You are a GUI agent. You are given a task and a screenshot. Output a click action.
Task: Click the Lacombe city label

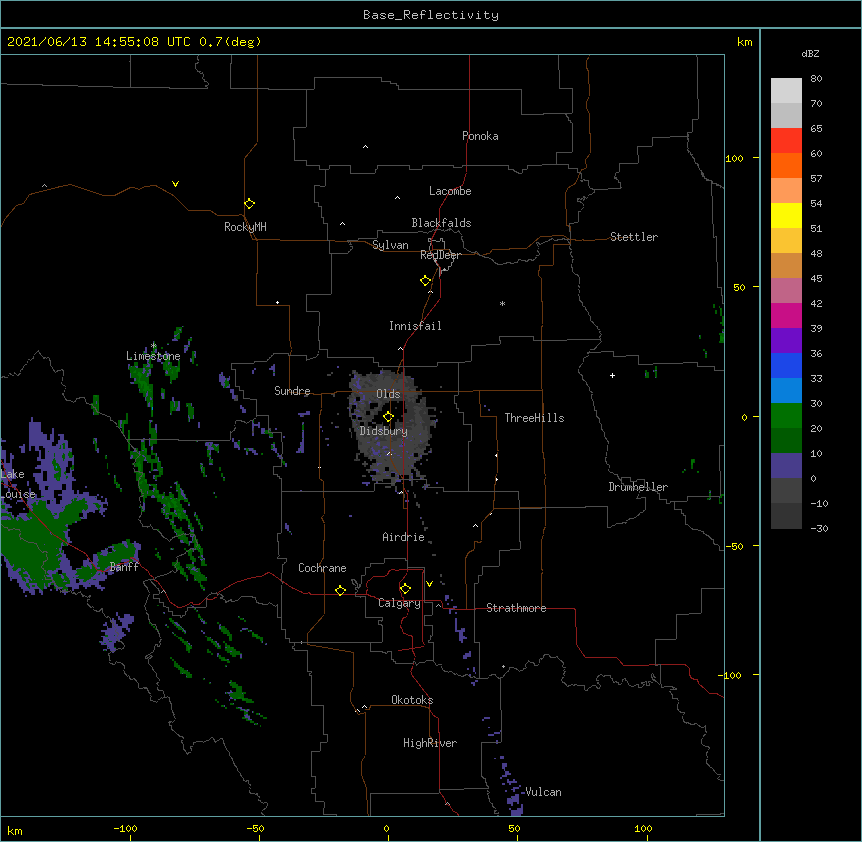coord(450,191)
